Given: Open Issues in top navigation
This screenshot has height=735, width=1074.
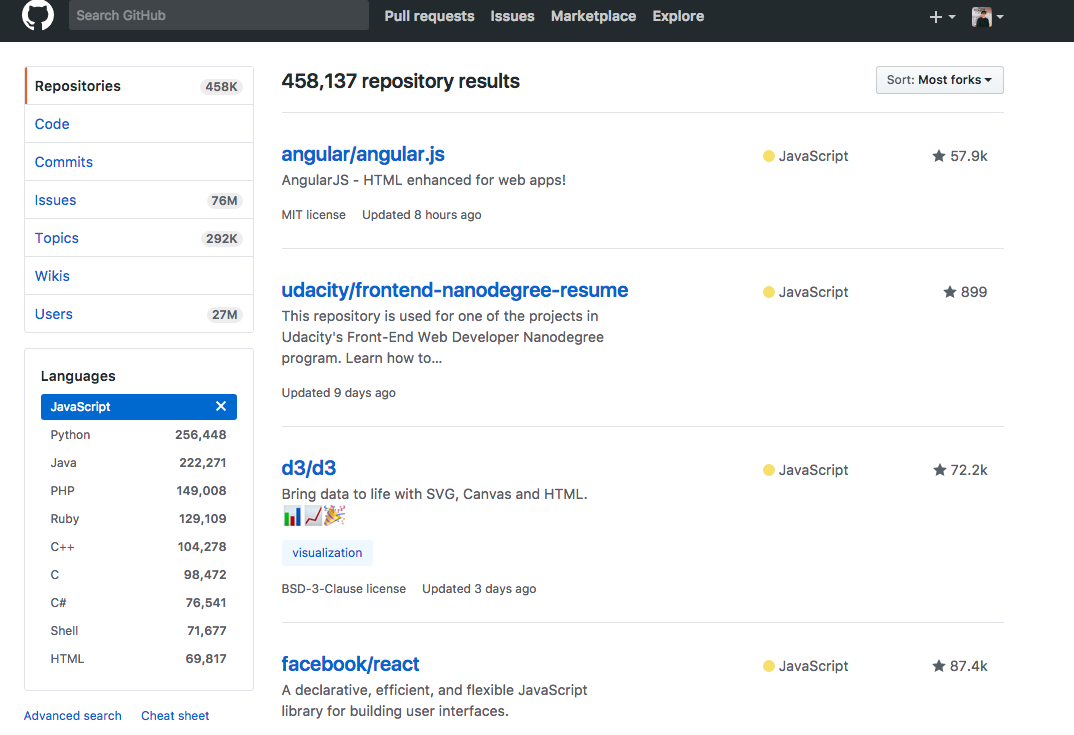Looking at the screenshot, I should pos(512,16).
